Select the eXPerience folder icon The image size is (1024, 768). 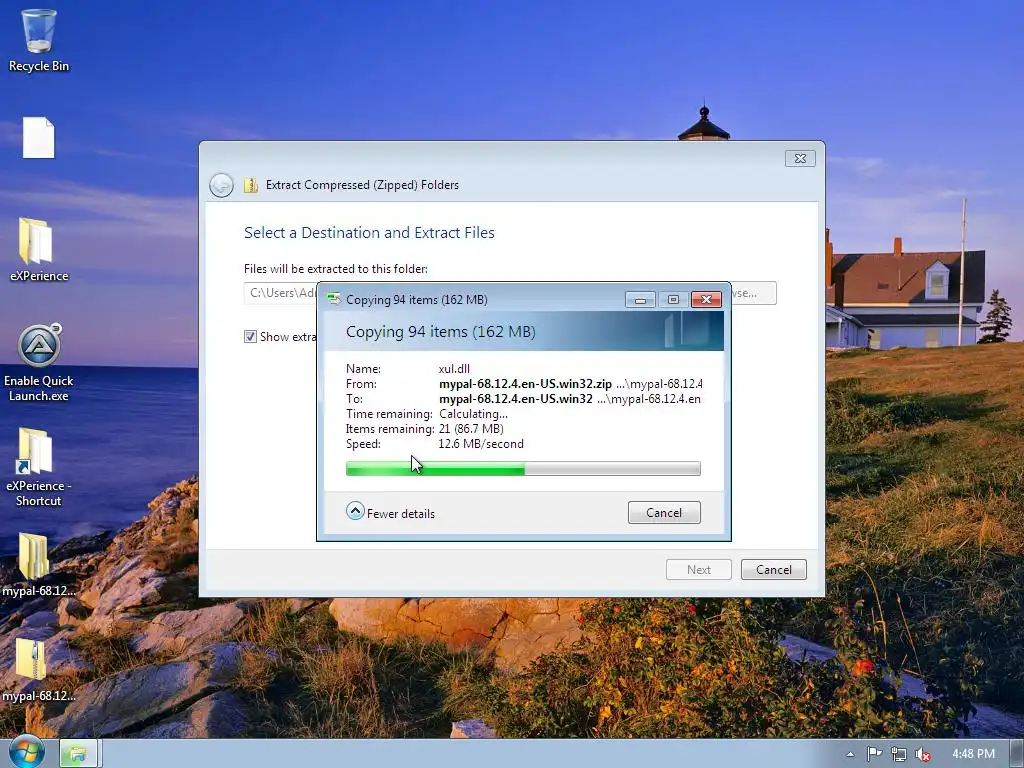pos(39,249)
